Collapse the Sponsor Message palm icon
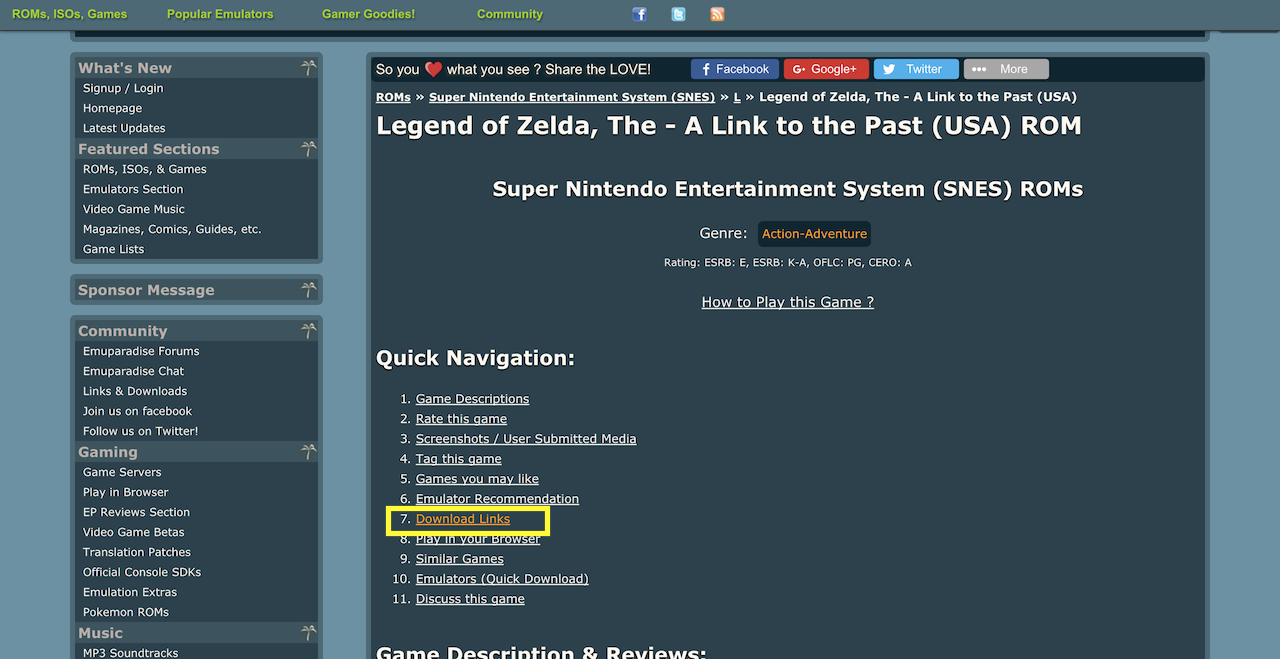Screen dimensions: 1280x659 pos(309,290)
